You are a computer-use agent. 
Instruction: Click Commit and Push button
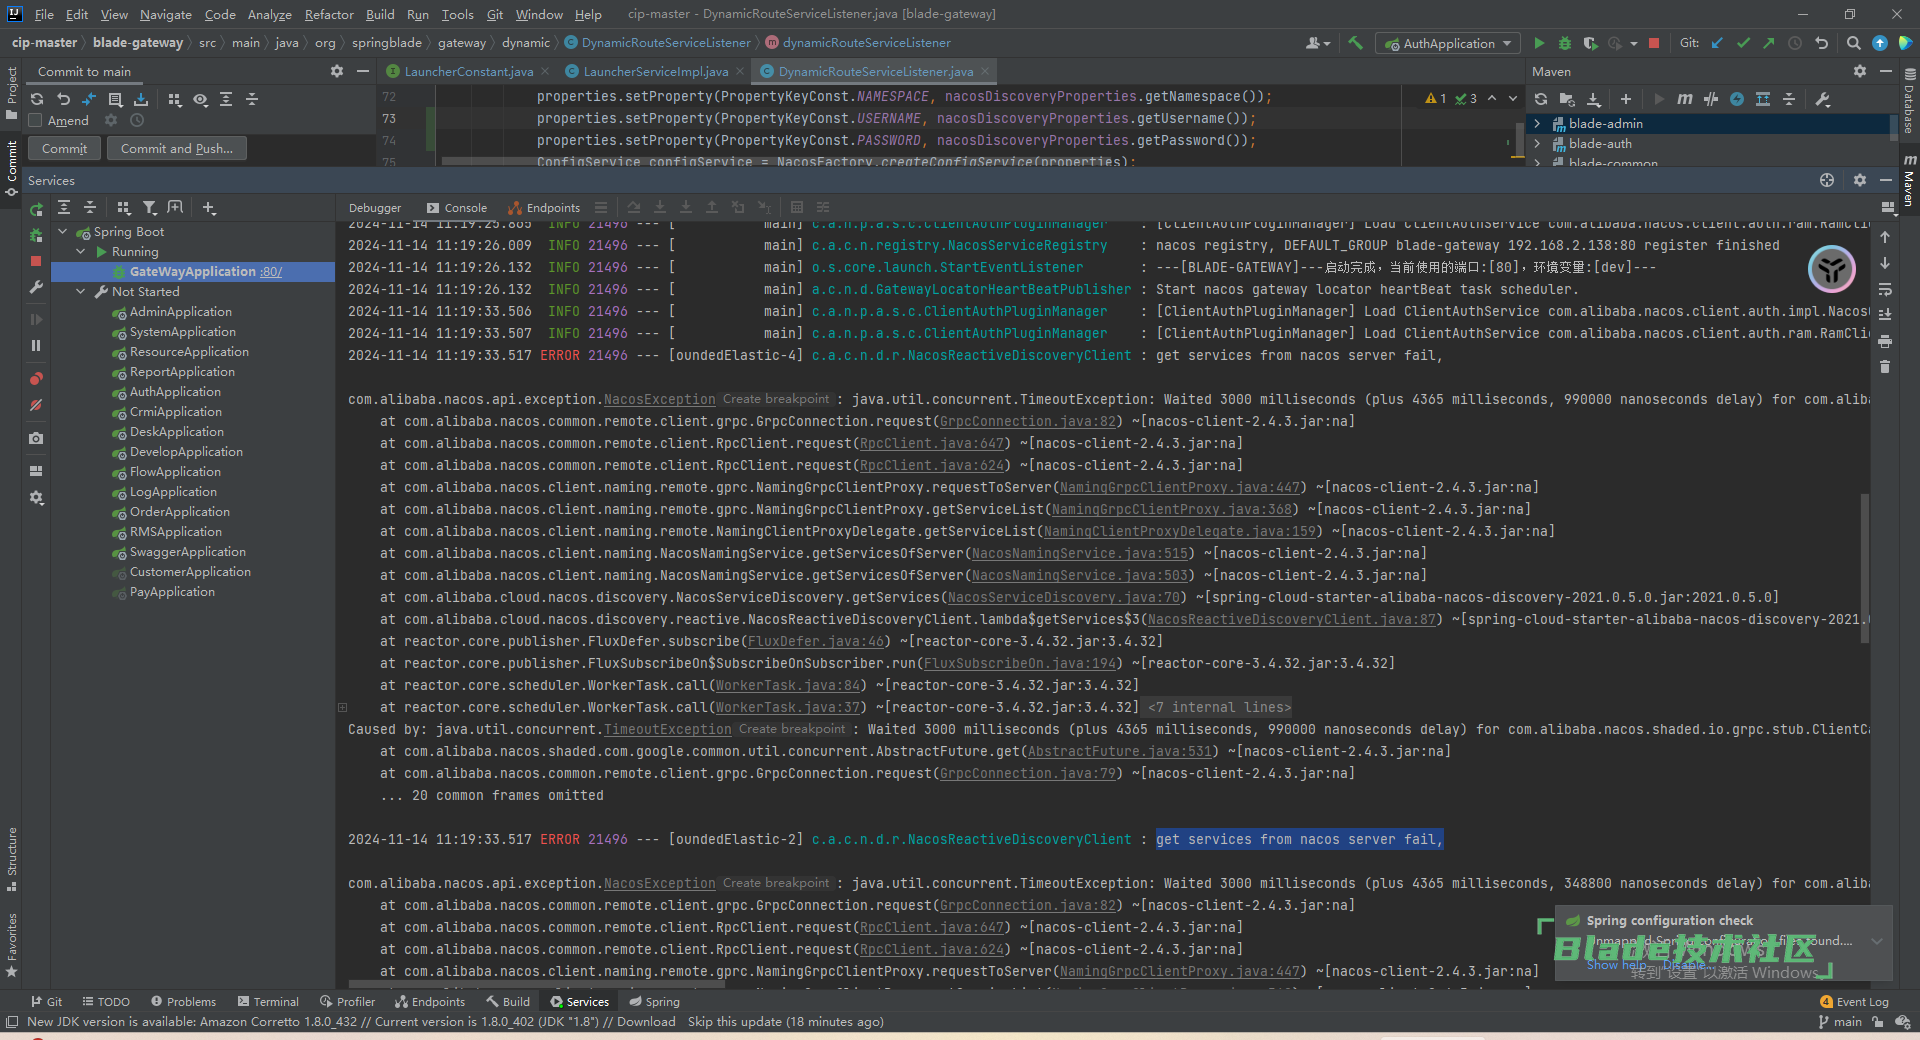pyautogui.click(x=177, y=149)
